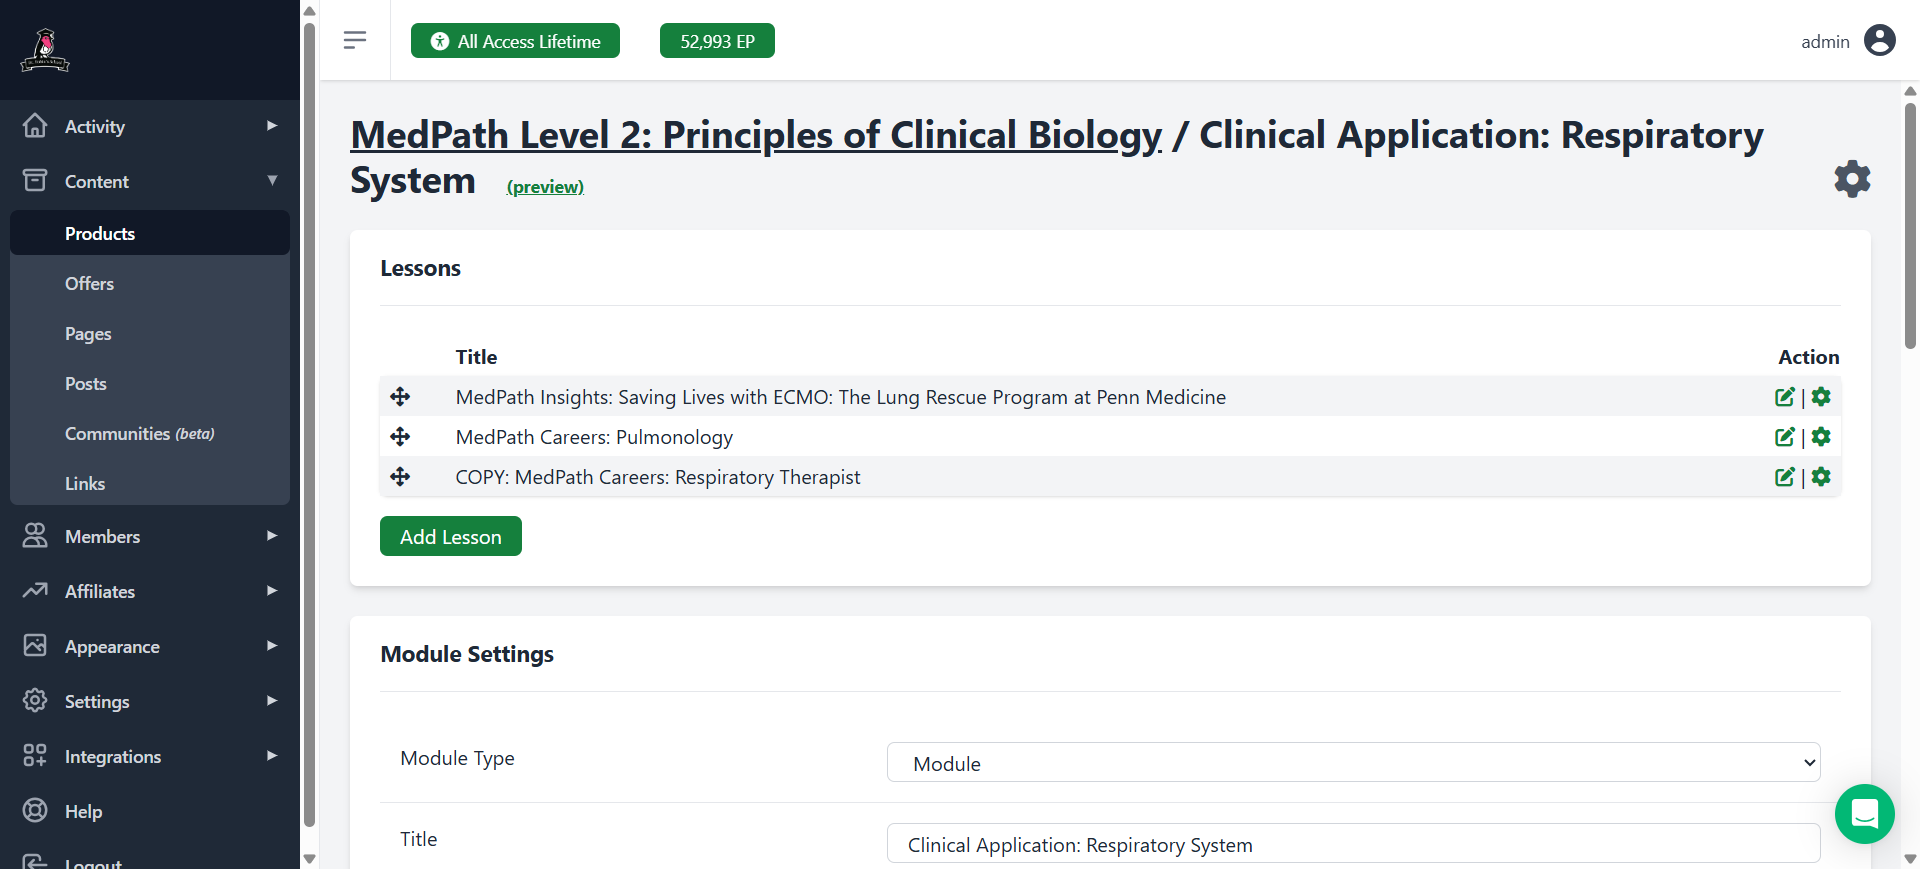This screenshot has height=869, width=1920.
Task: Click the hamburger menu icon in top bar
Action: [354, 40]
